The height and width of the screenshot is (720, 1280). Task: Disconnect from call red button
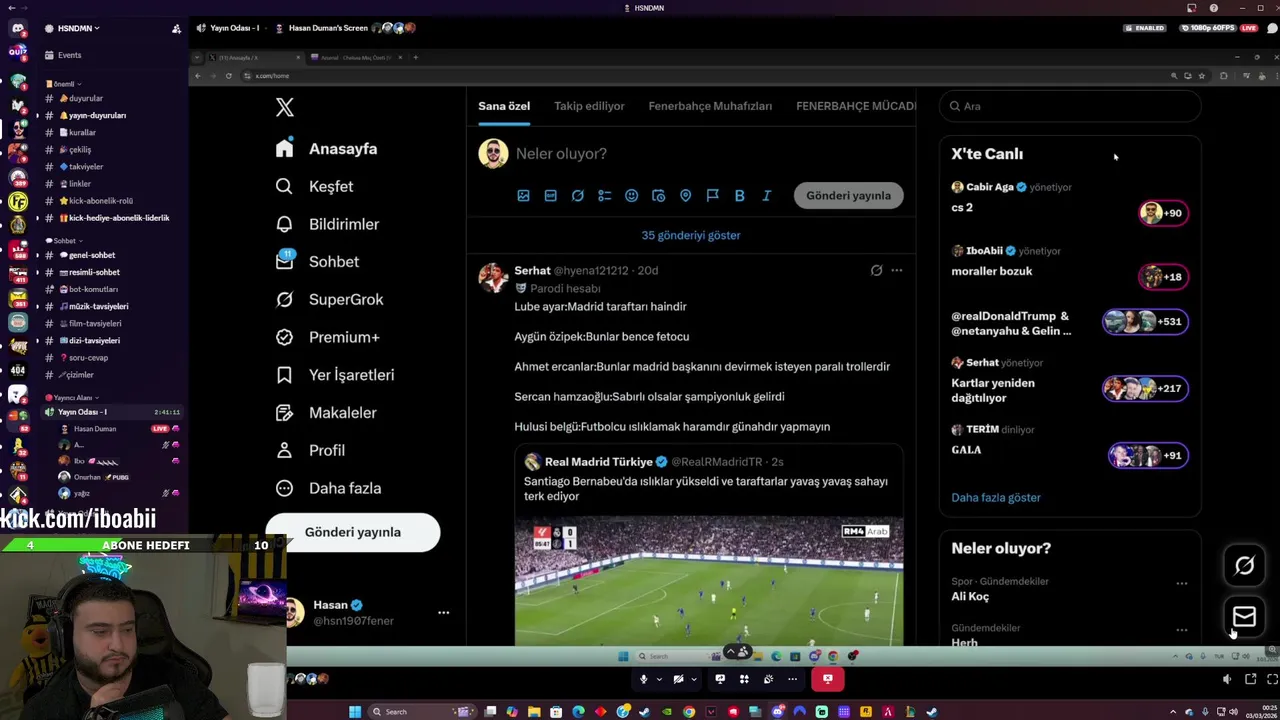pos(828,679)
